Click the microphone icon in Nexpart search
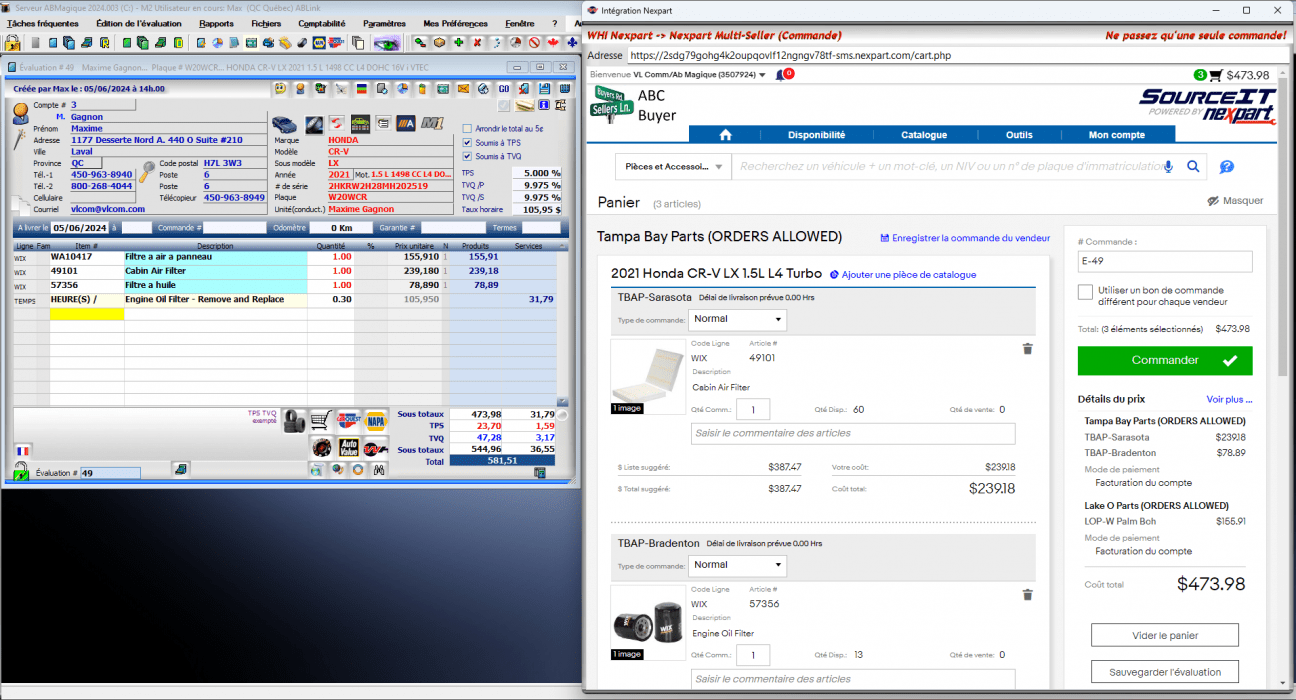This screenshot has height=700, width=1296. pyautogui.click(x=1169, y=166)
